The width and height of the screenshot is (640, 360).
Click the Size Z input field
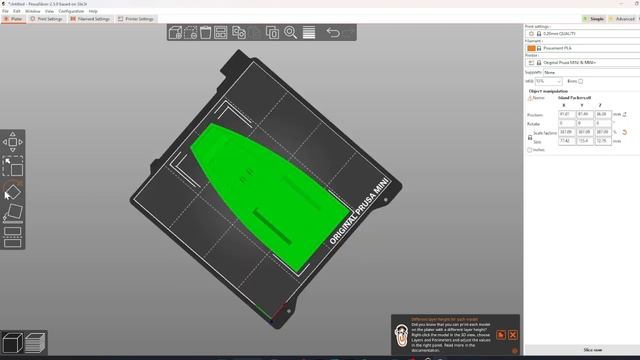[x=603, y=141]
